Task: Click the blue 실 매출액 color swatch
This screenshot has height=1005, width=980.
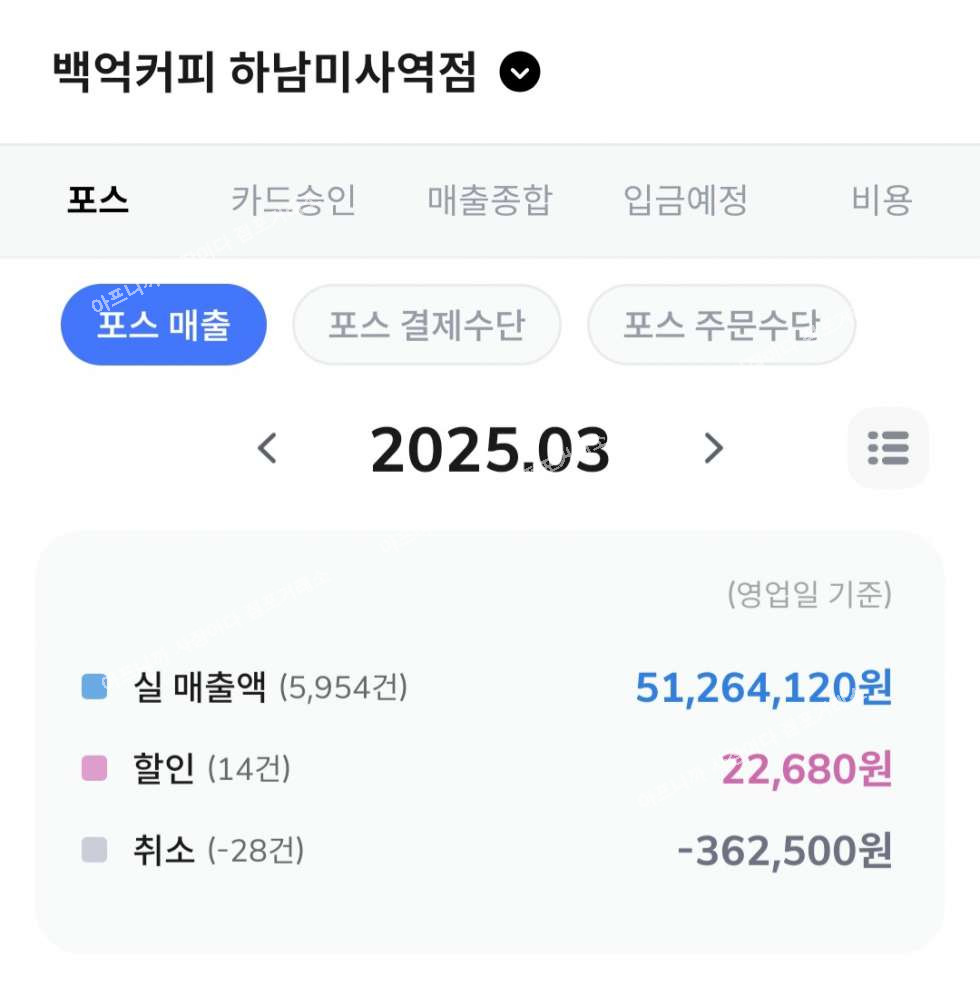Action: tap(94, 687)
